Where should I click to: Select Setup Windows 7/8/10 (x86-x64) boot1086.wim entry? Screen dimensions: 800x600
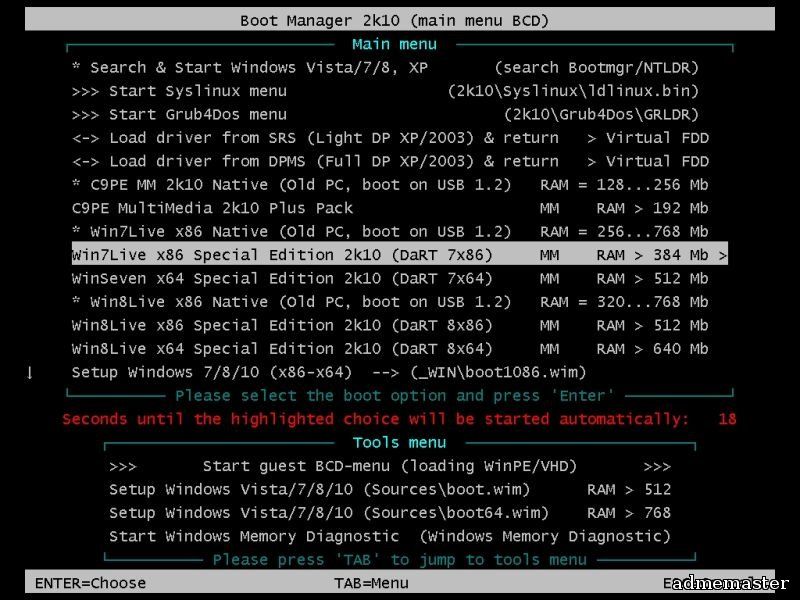pyautogui.click(x=329, y=373)
